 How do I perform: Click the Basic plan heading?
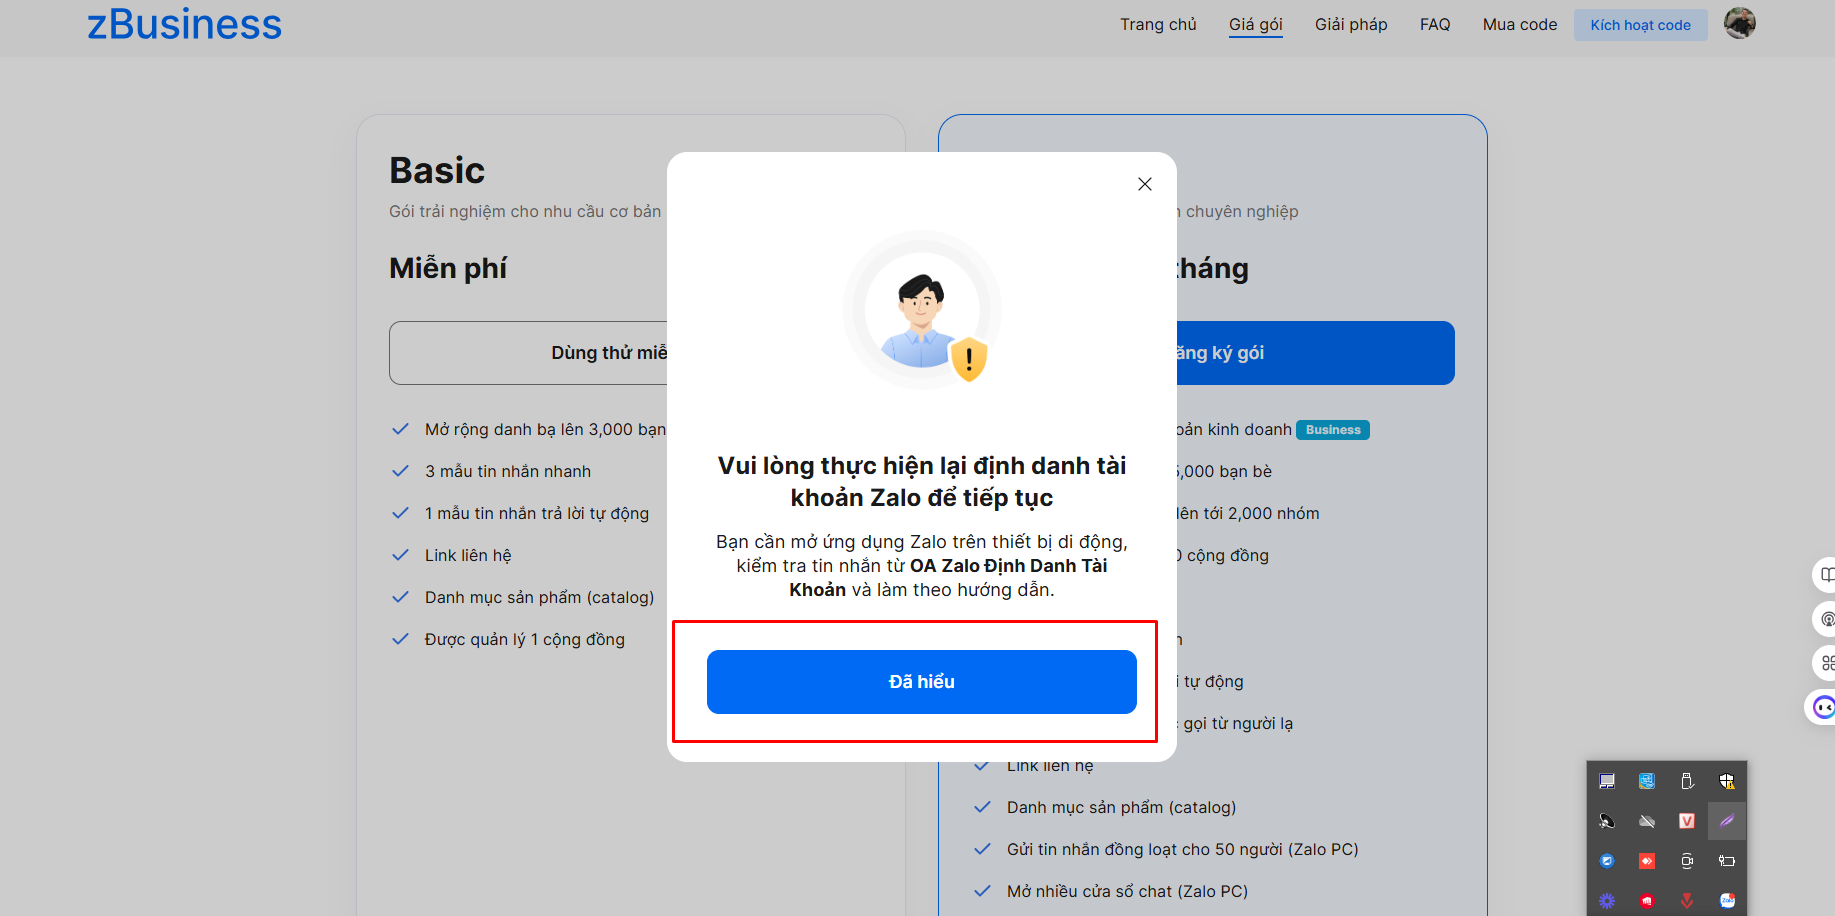pyautogui.click(x=437, y=171)
